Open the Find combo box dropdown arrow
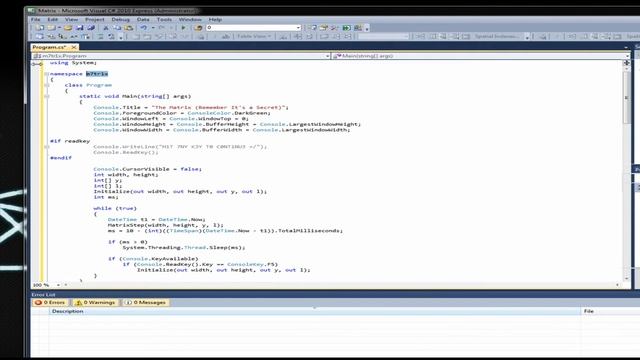 tap(298, 28)
